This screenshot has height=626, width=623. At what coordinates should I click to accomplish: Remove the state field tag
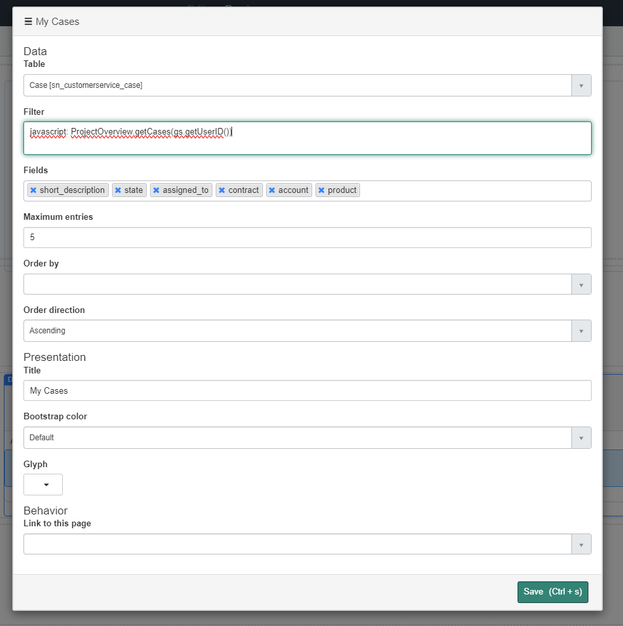(x=118, y=190)
